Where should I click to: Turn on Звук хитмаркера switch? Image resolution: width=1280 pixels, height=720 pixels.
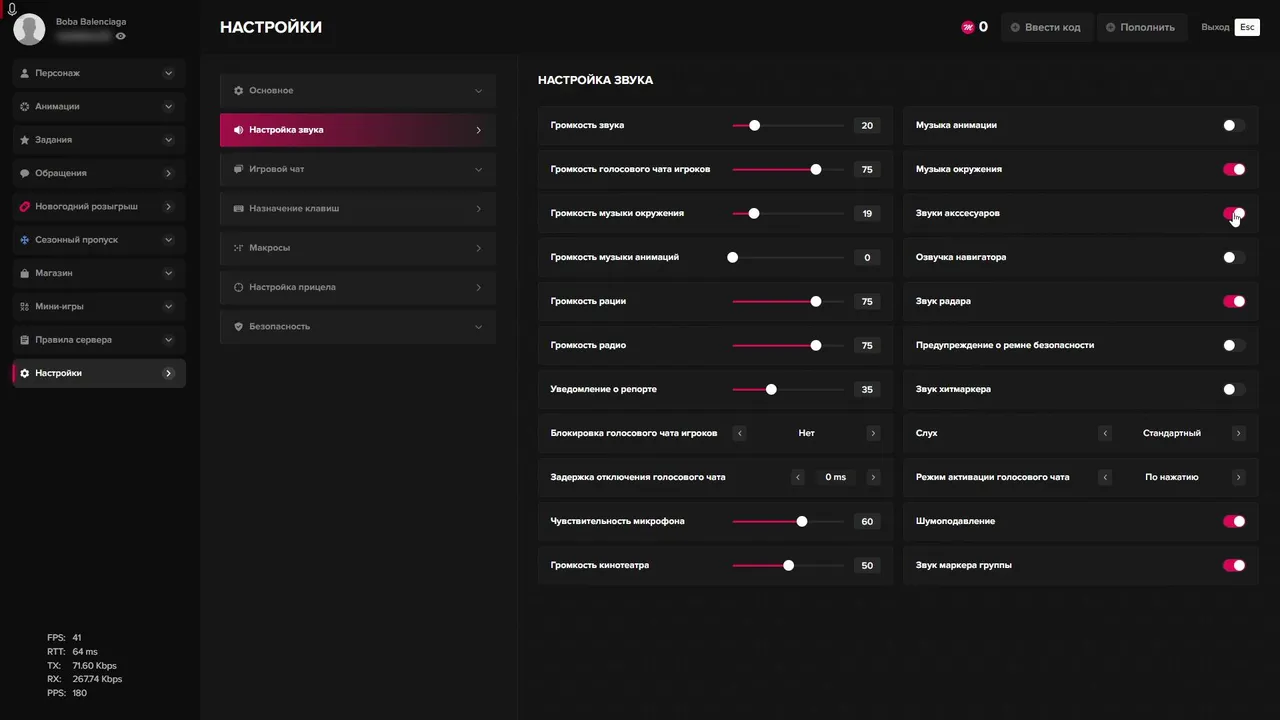click(1234, 389)
